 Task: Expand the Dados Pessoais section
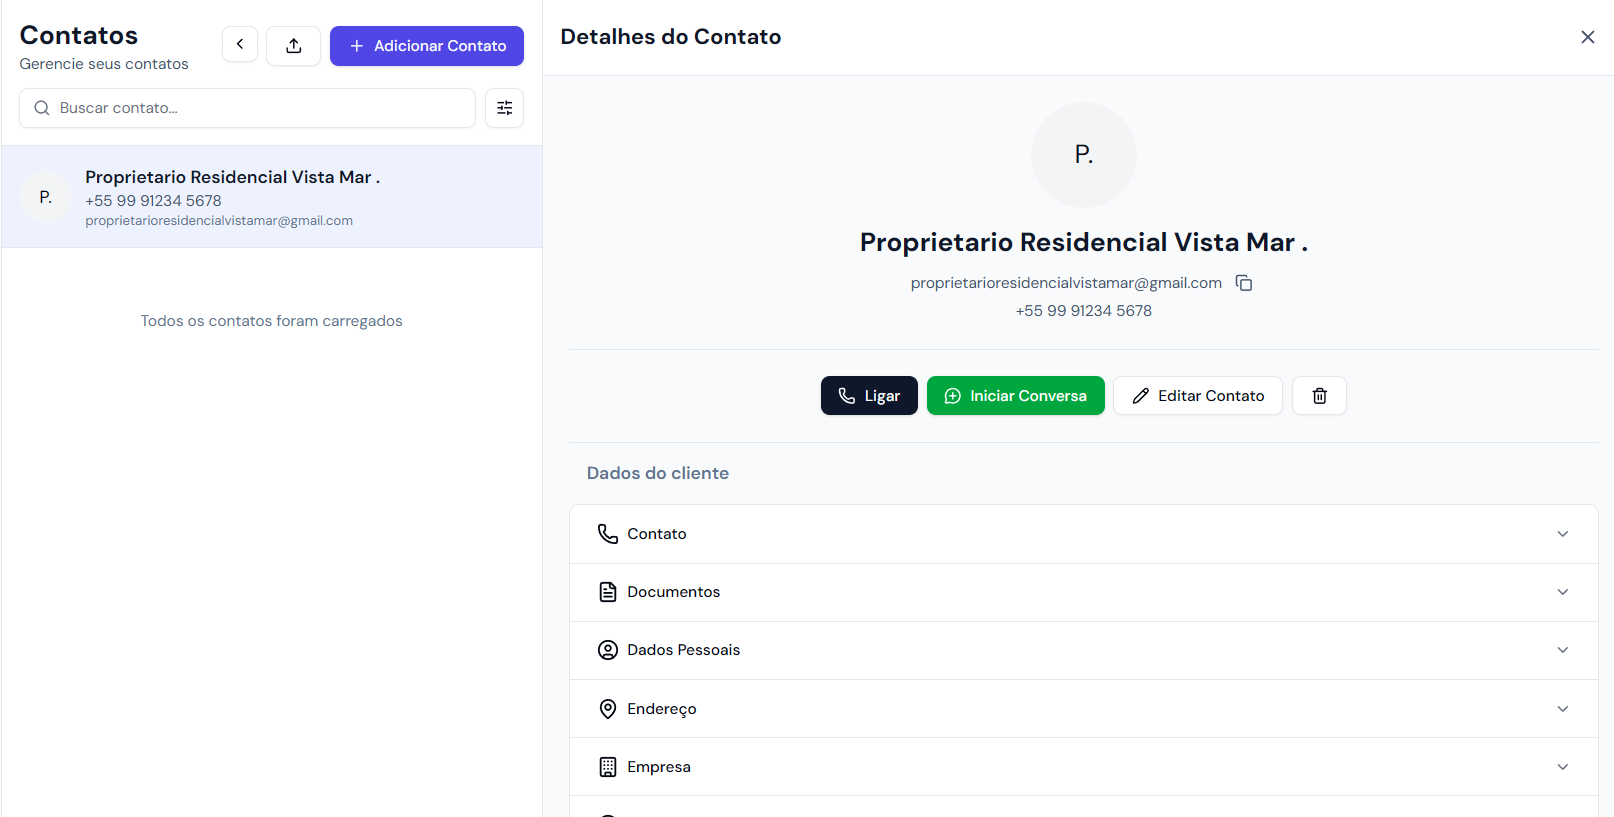[1083, 650]
